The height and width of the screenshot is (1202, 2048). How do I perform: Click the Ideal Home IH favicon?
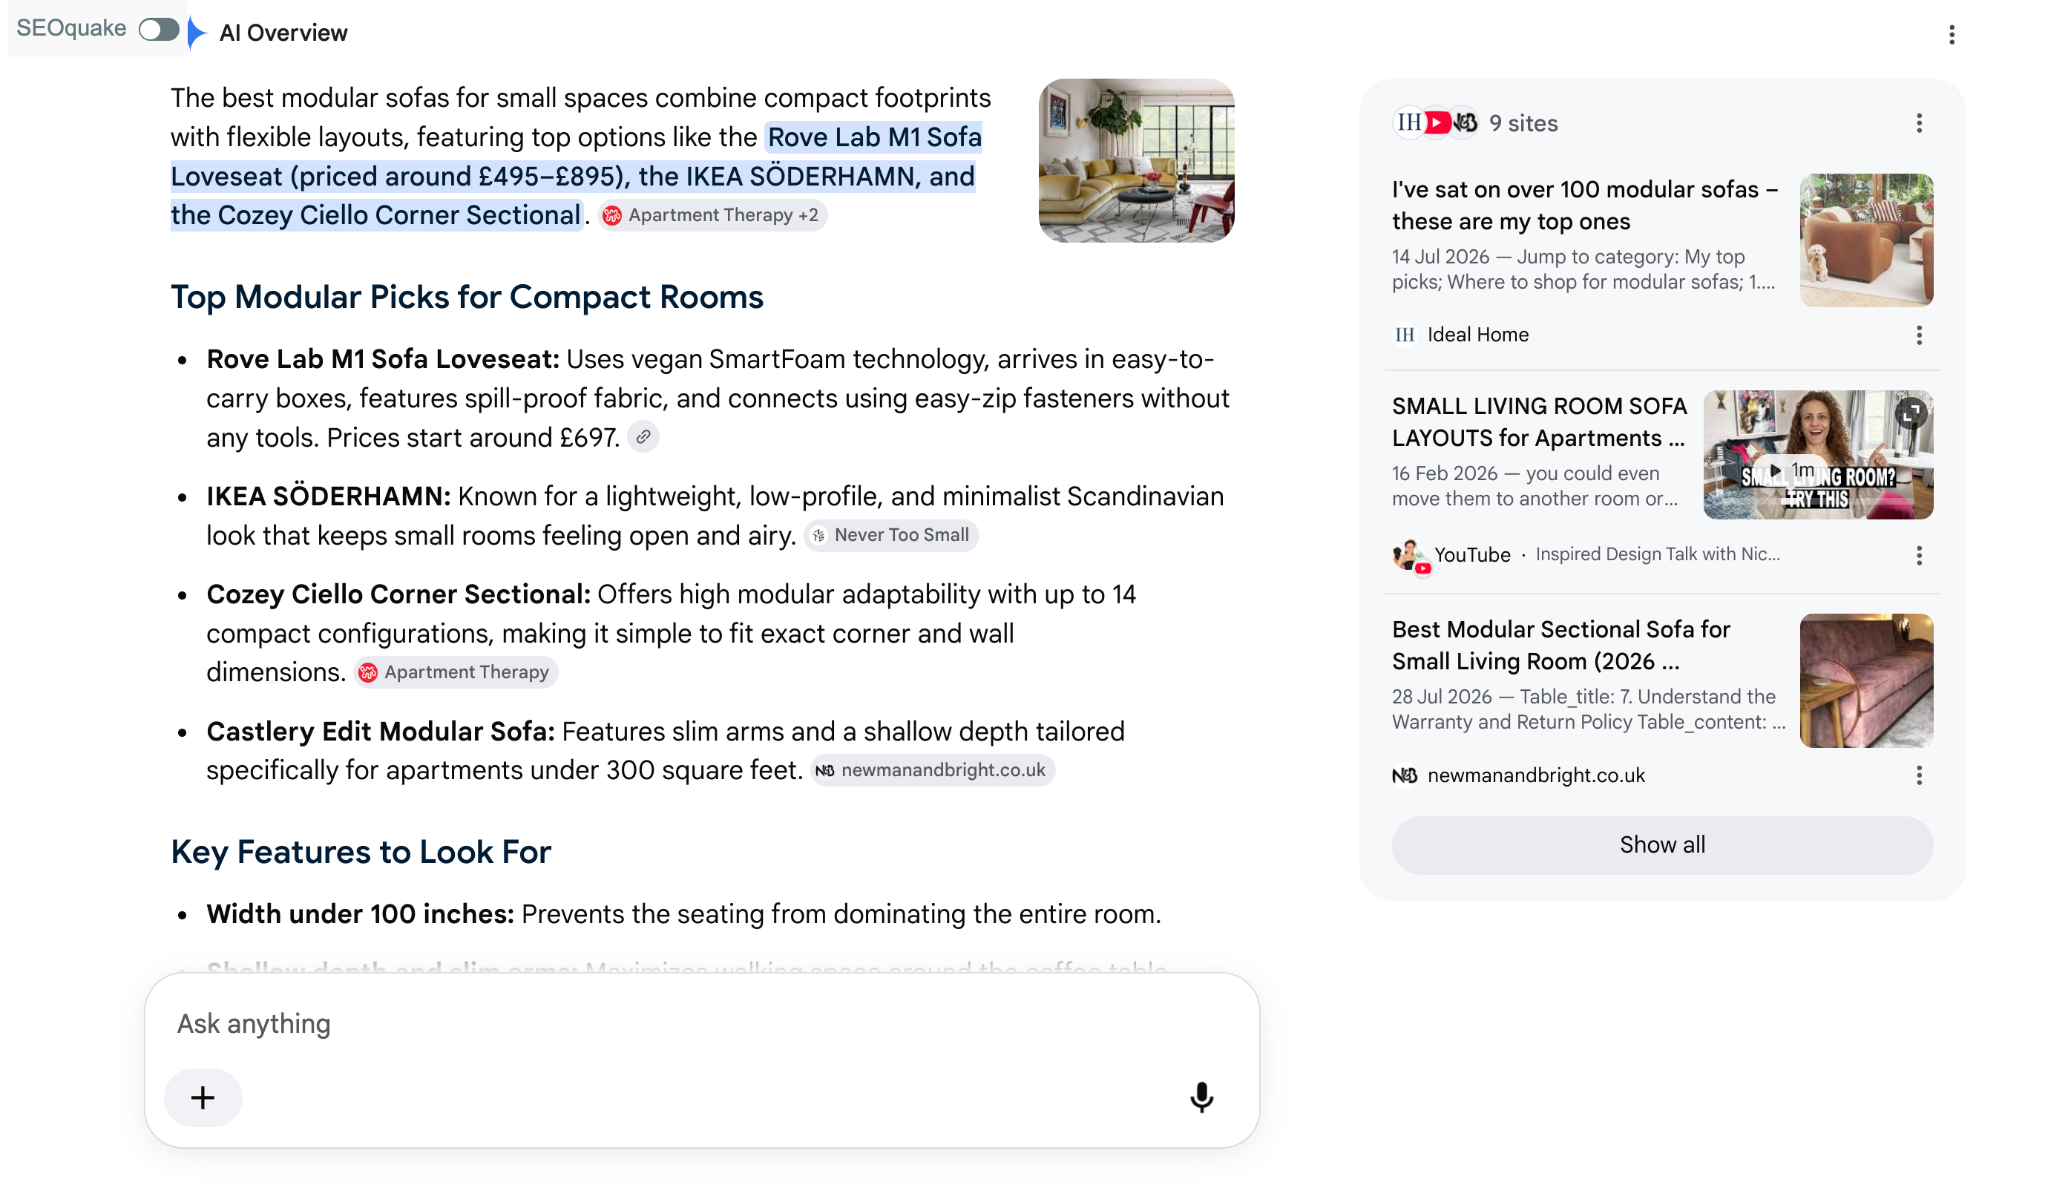[x=1405, y=335]
